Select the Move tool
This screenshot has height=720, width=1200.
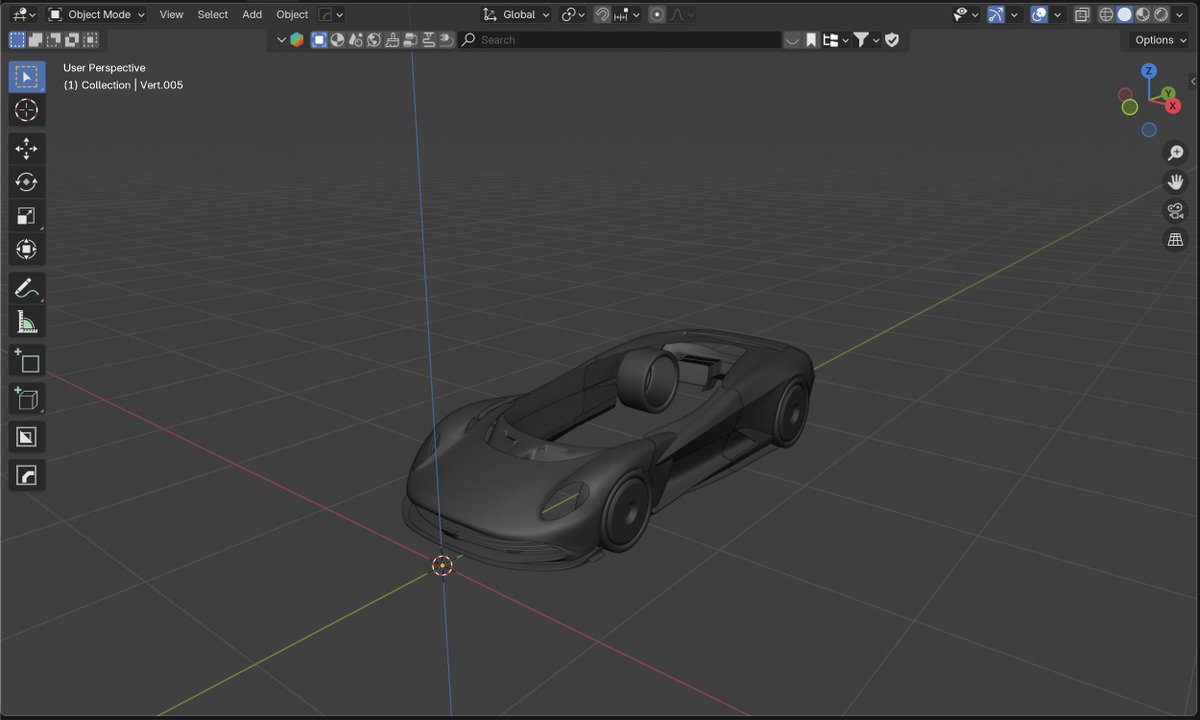(27, 149)
